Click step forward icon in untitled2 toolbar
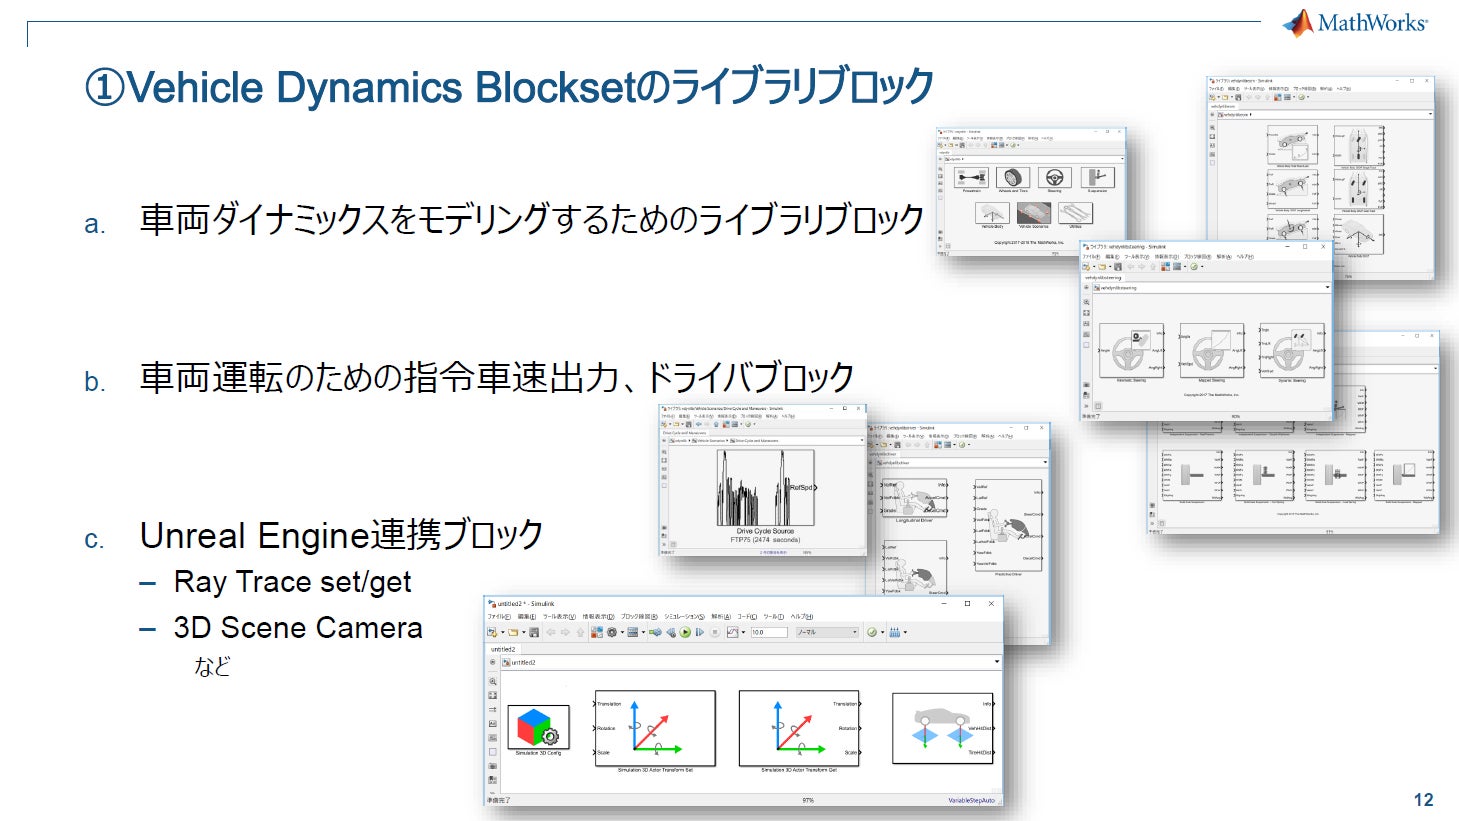 pyautogui.click(x=700, y=632)
